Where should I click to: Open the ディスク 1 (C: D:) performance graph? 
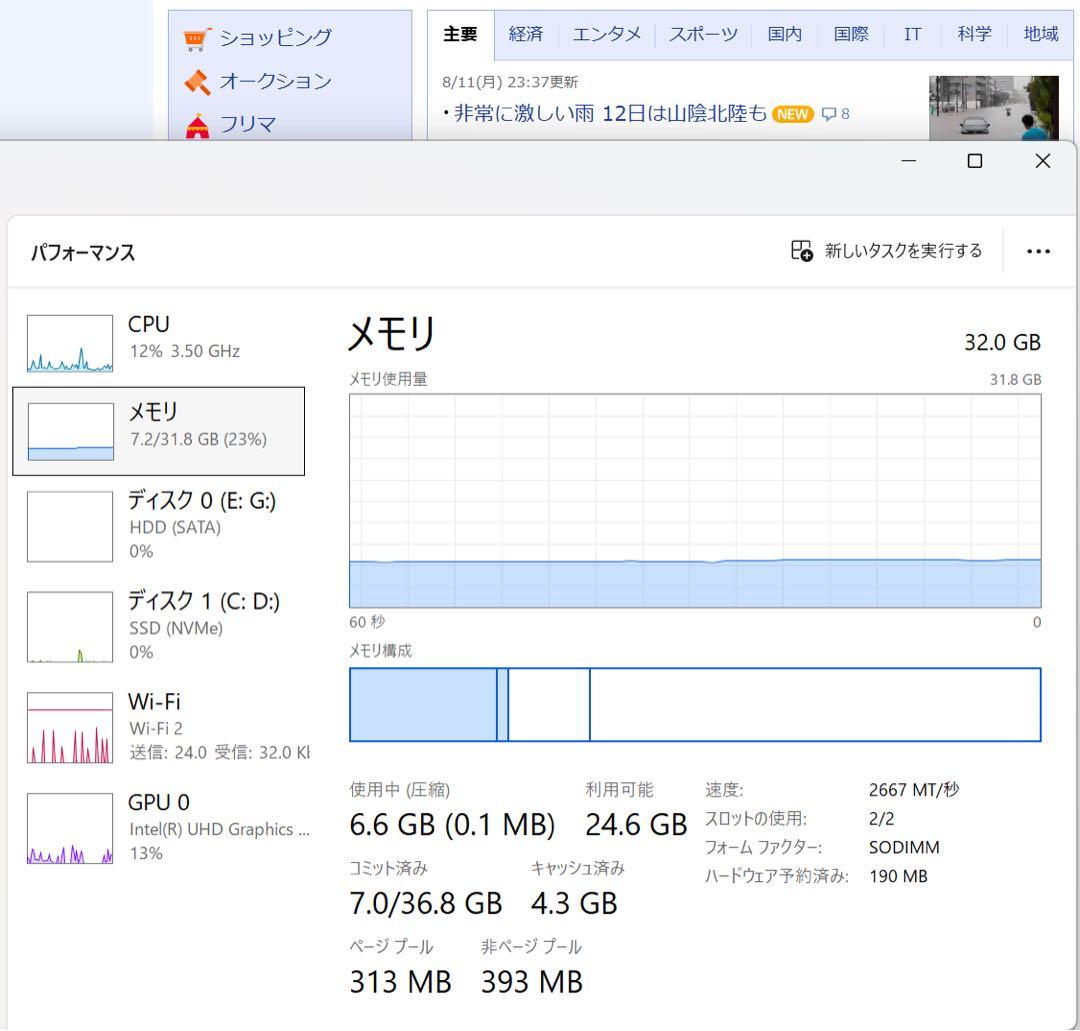pyautogui.click(x=160, y=625)
